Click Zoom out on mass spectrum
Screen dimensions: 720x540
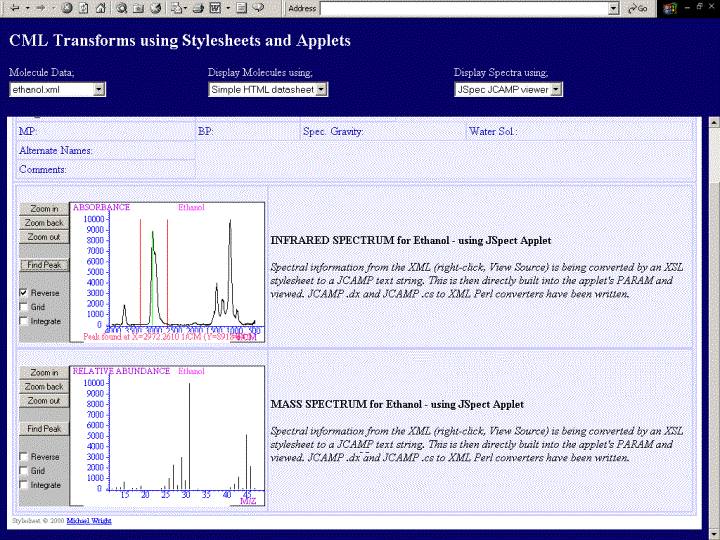[x=44, y=401]
